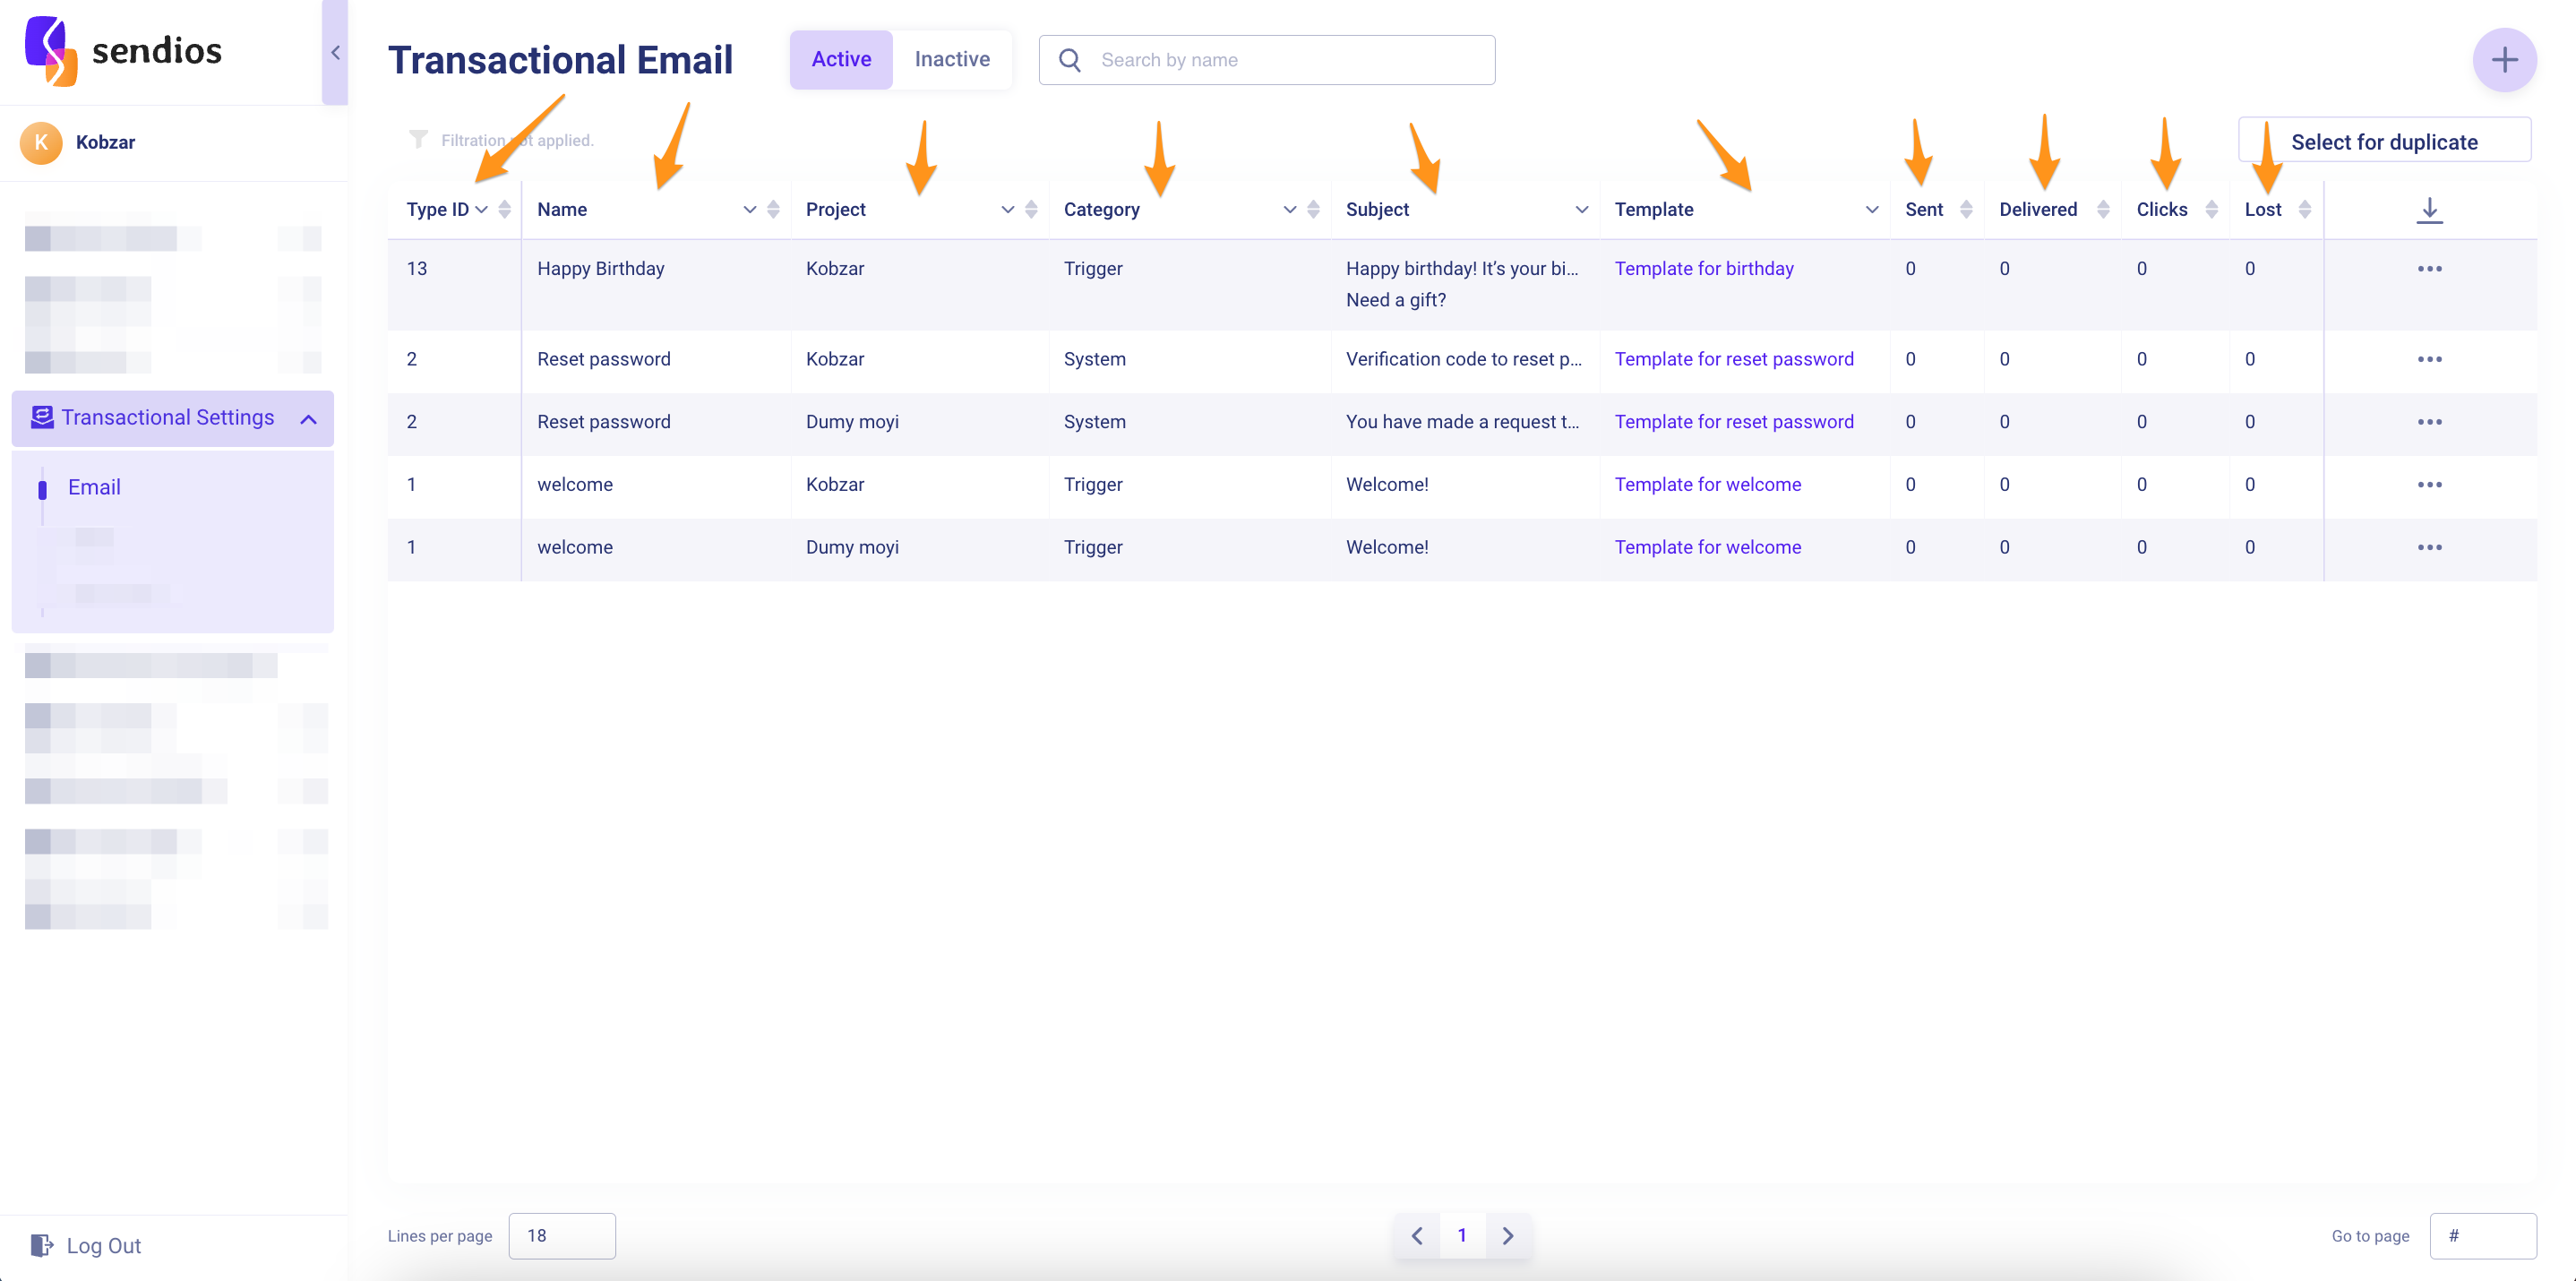This screenshot has width=2576, height=1281.
Task: Collapse the sidebar with the arrow icon
Action: 335,52
